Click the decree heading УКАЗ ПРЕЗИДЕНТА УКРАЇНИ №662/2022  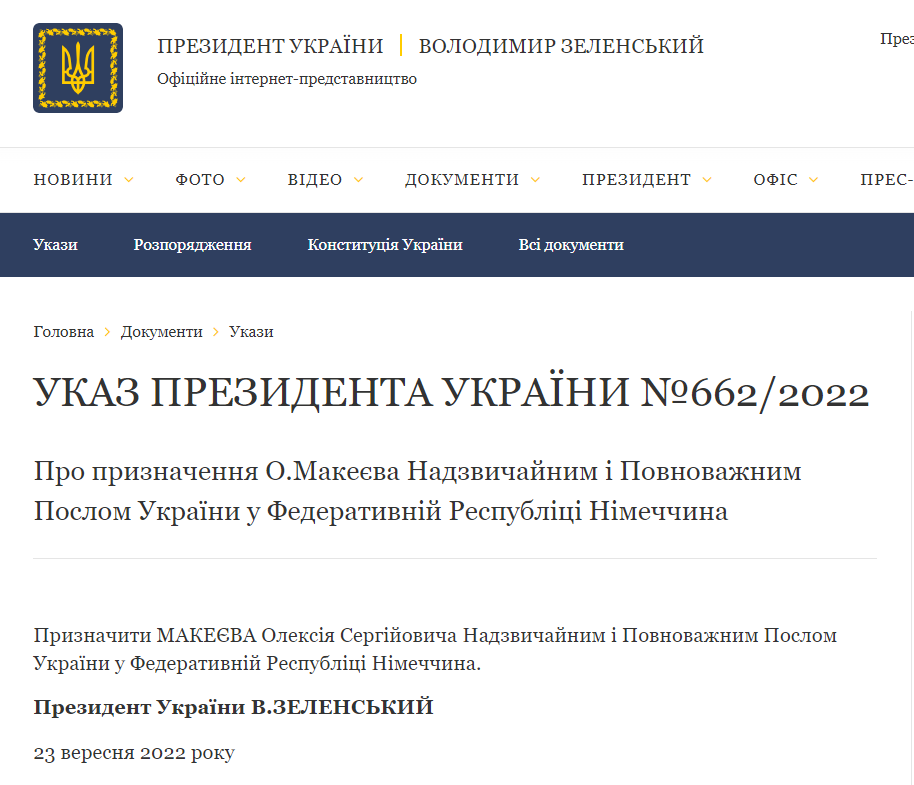[x=452, y=392]
